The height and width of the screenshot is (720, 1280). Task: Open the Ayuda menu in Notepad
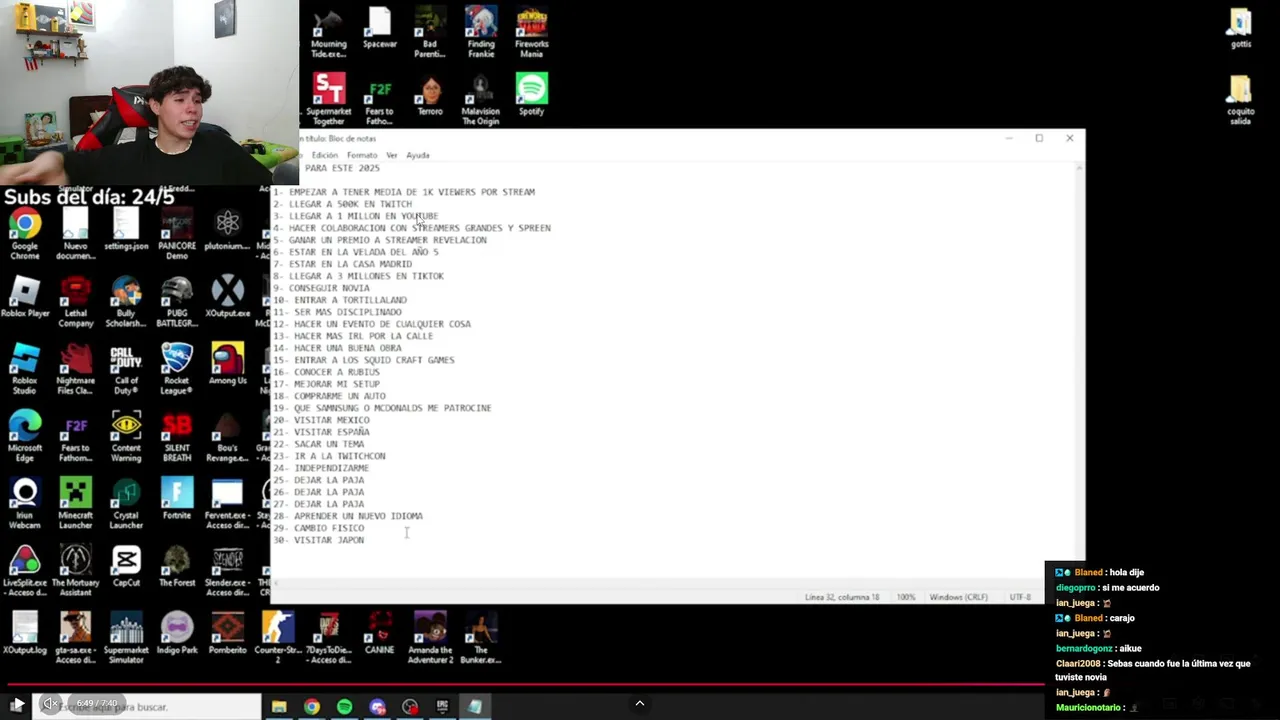click(418, 155)
